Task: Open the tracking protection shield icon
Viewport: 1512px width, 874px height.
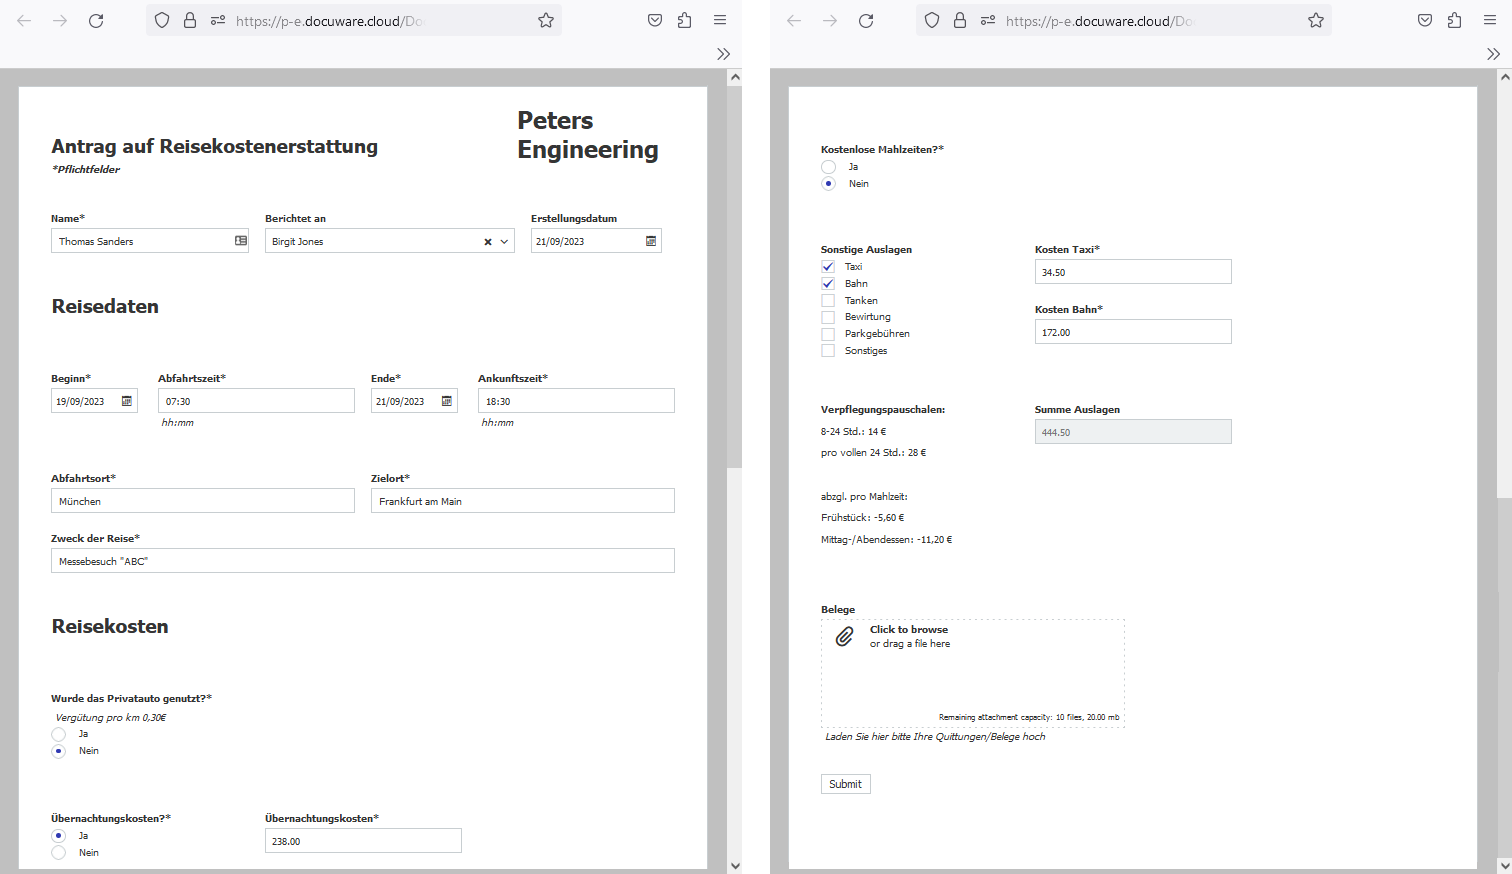Action: pyautogui.click(x=161, y=19)
